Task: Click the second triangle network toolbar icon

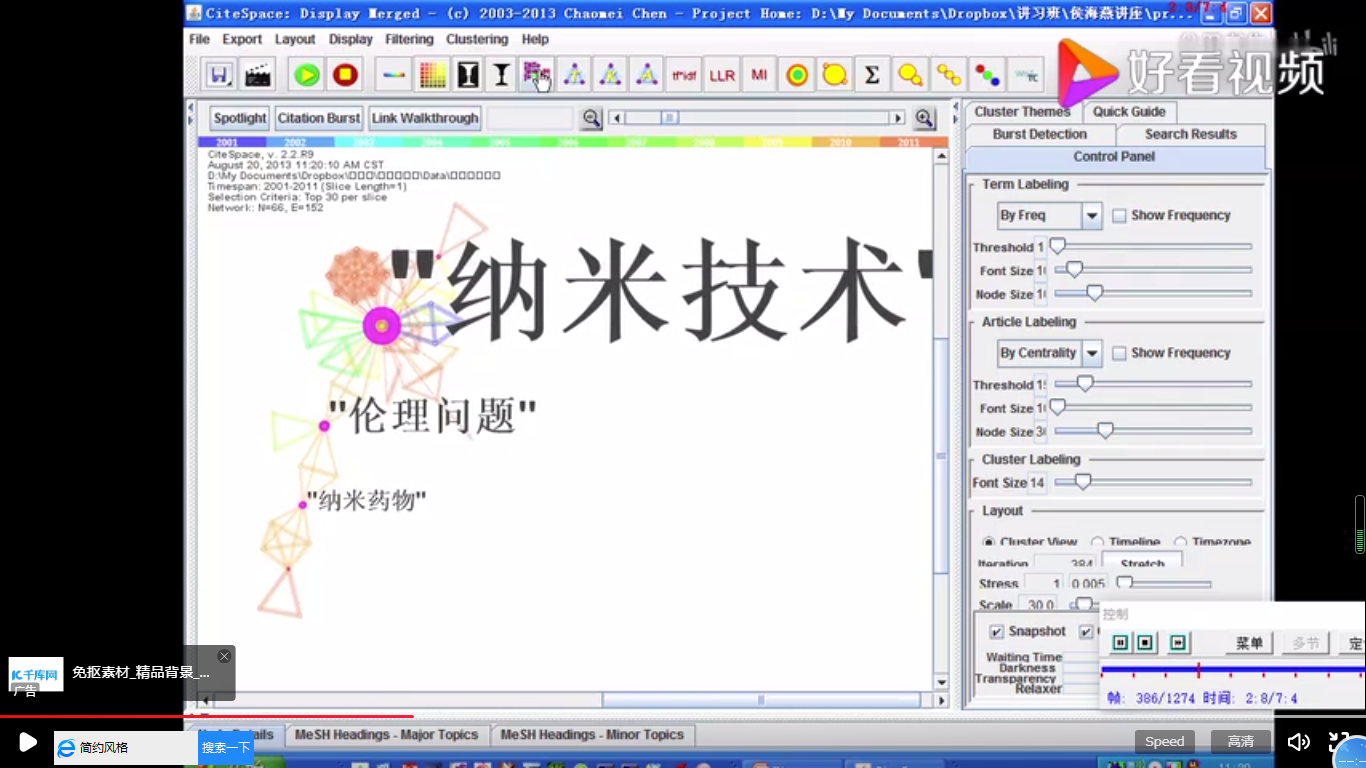Action: (x=610, y=75)
